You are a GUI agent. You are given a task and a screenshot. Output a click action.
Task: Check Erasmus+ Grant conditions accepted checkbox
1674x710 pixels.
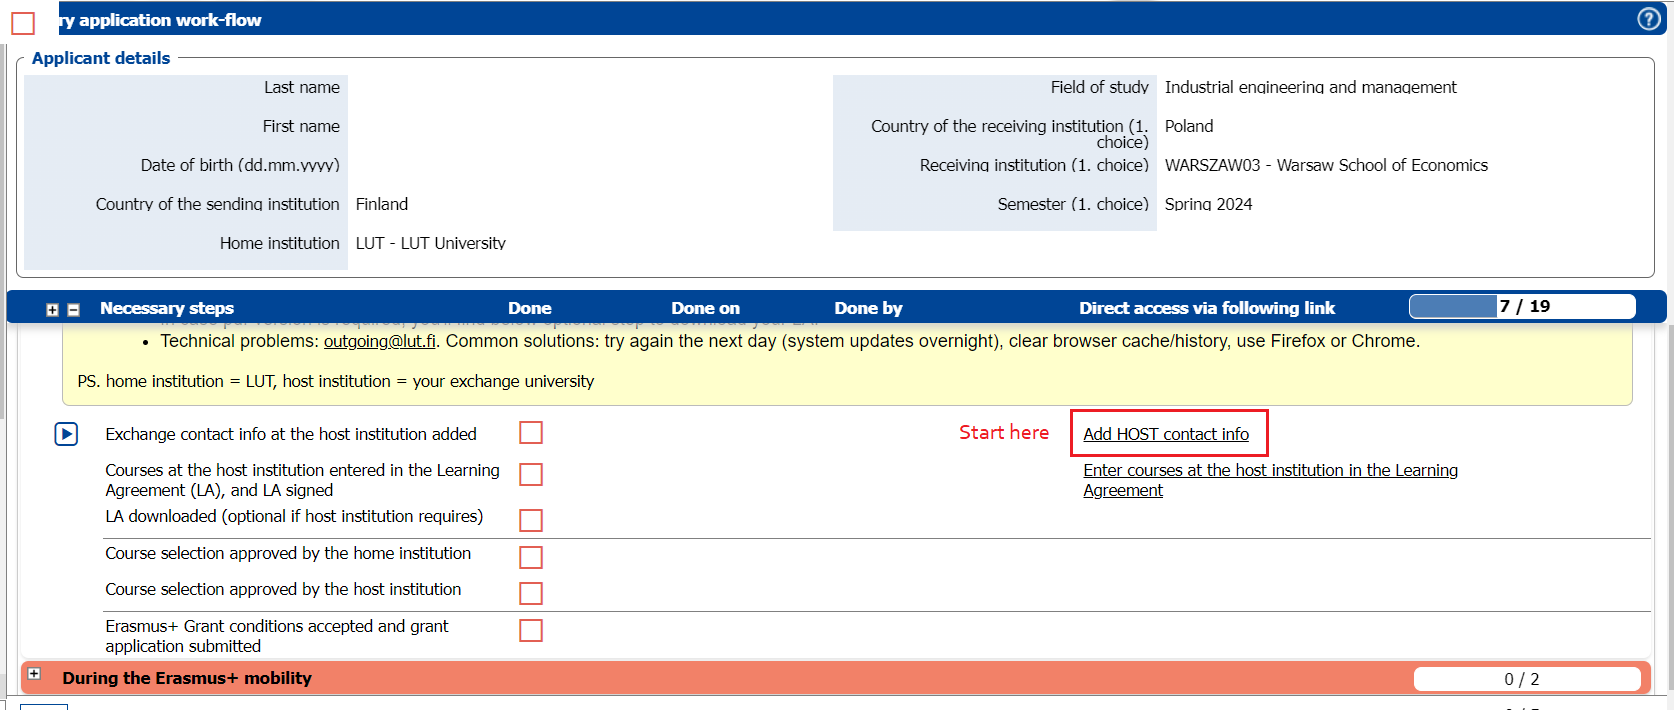point(531,630)
